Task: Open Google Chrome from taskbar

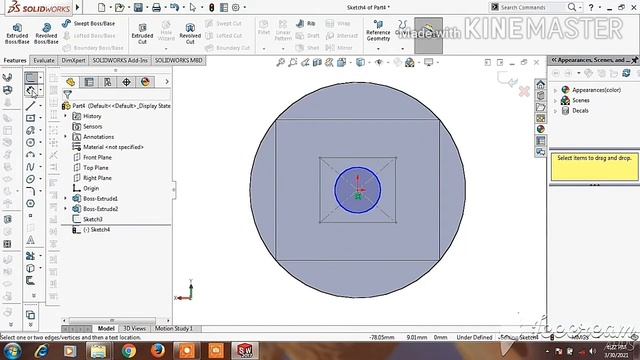Action: point(129,351)
